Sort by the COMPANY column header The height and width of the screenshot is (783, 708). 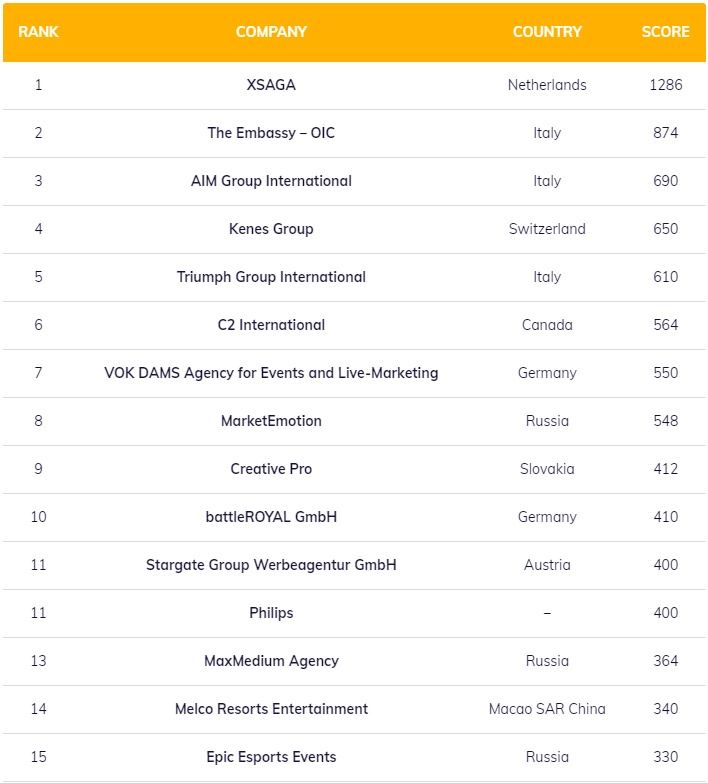pyautogui.click(x=271, y=32)
